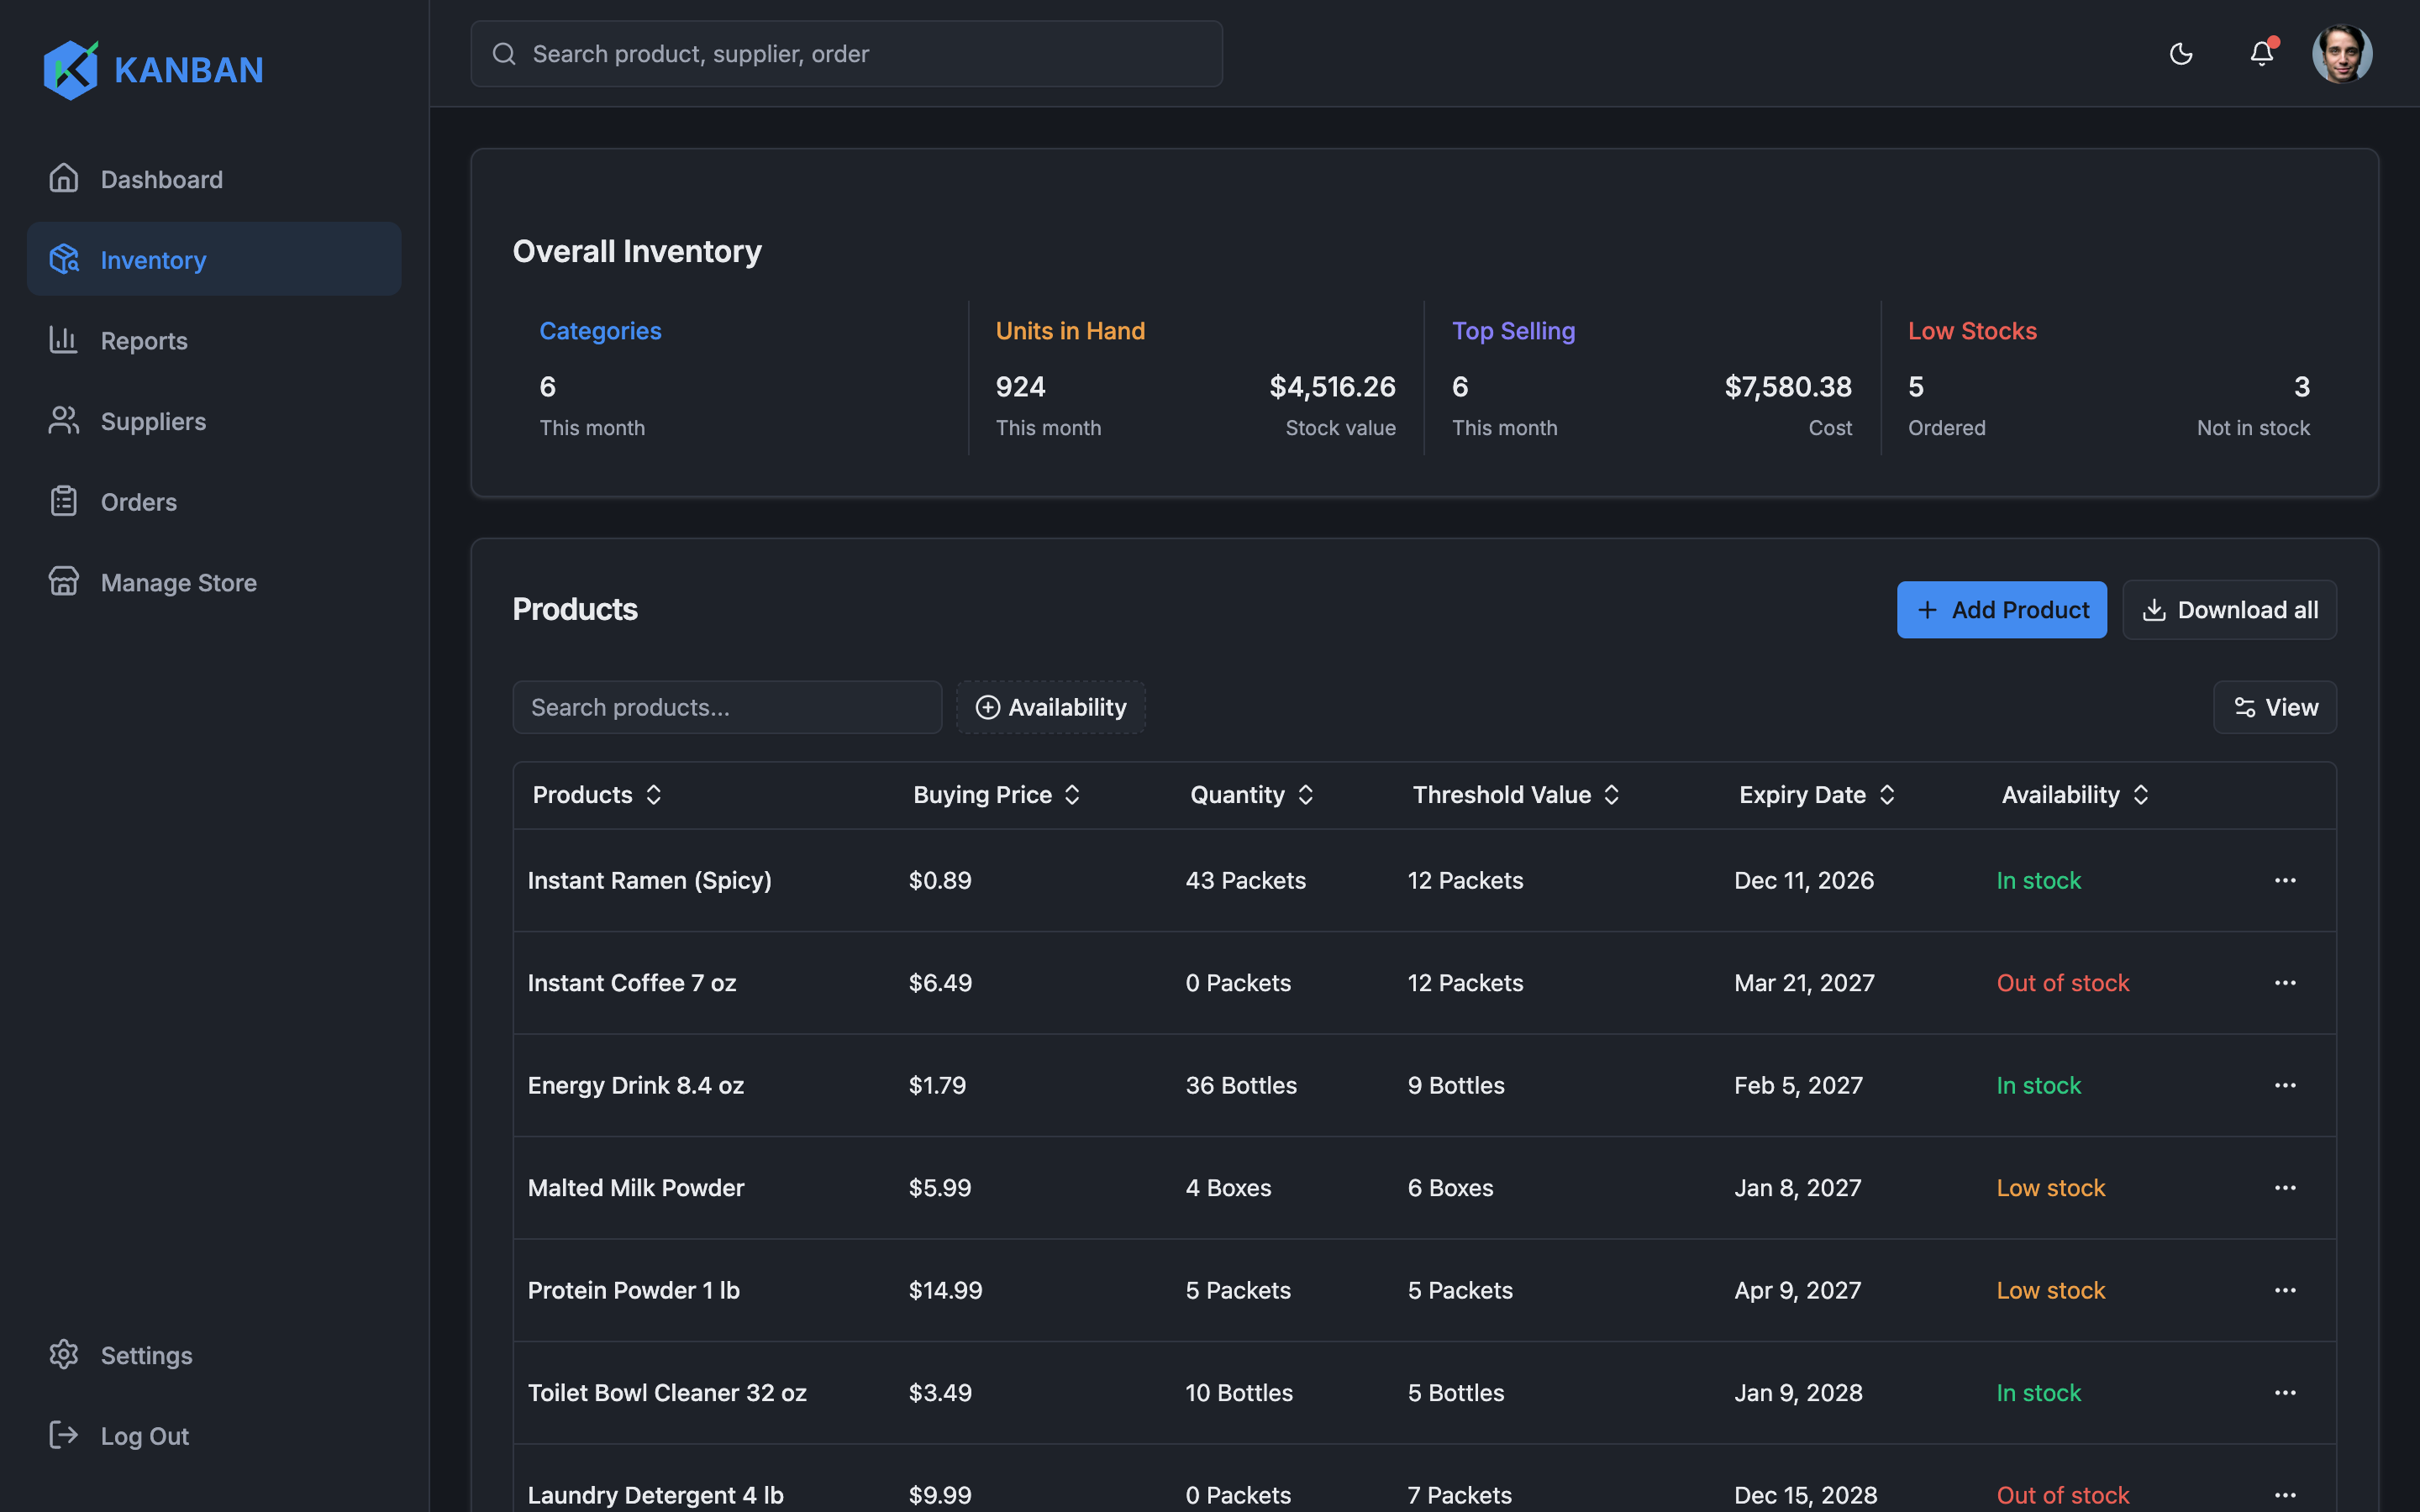Sort by Products column
This screenshot has height=1512, width=2420.
point(597,795)
